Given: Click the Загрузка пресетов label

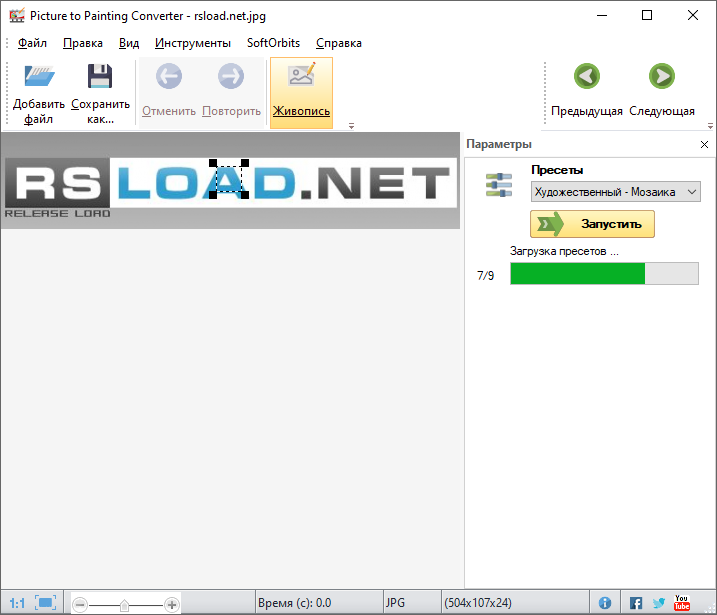Looking at the screenshot, I should coord(564,251).
